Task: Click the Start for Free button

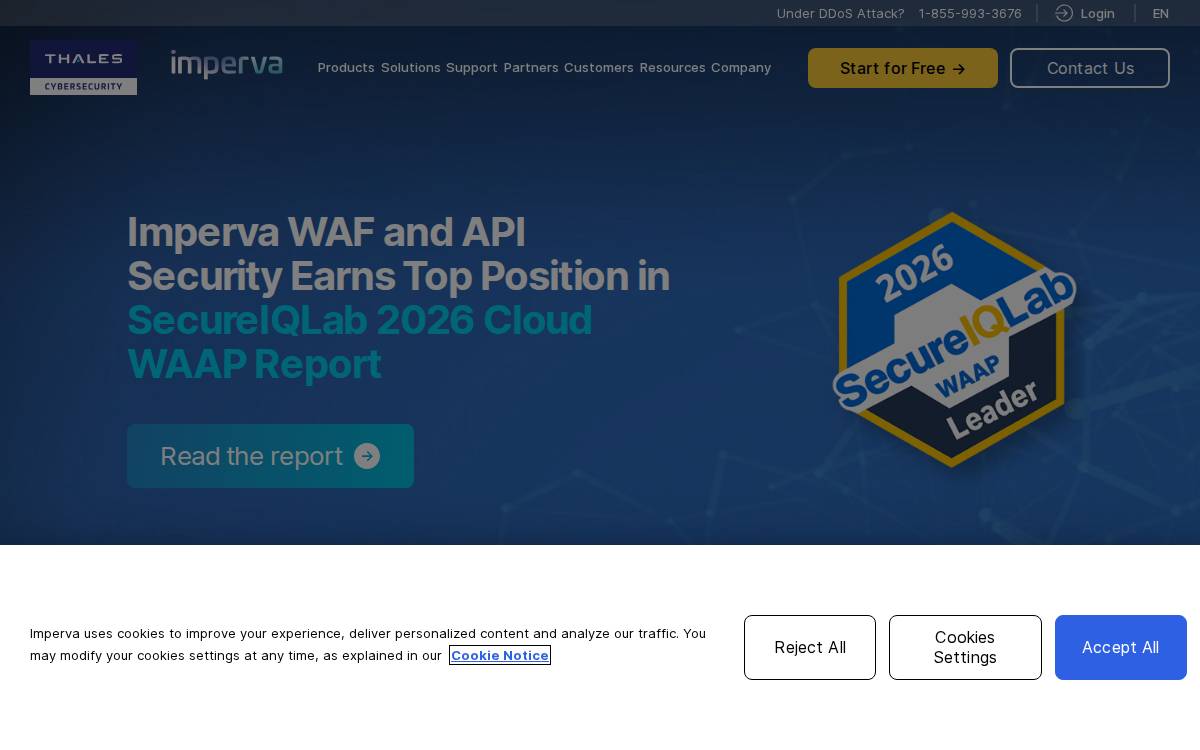Action: 903,68
